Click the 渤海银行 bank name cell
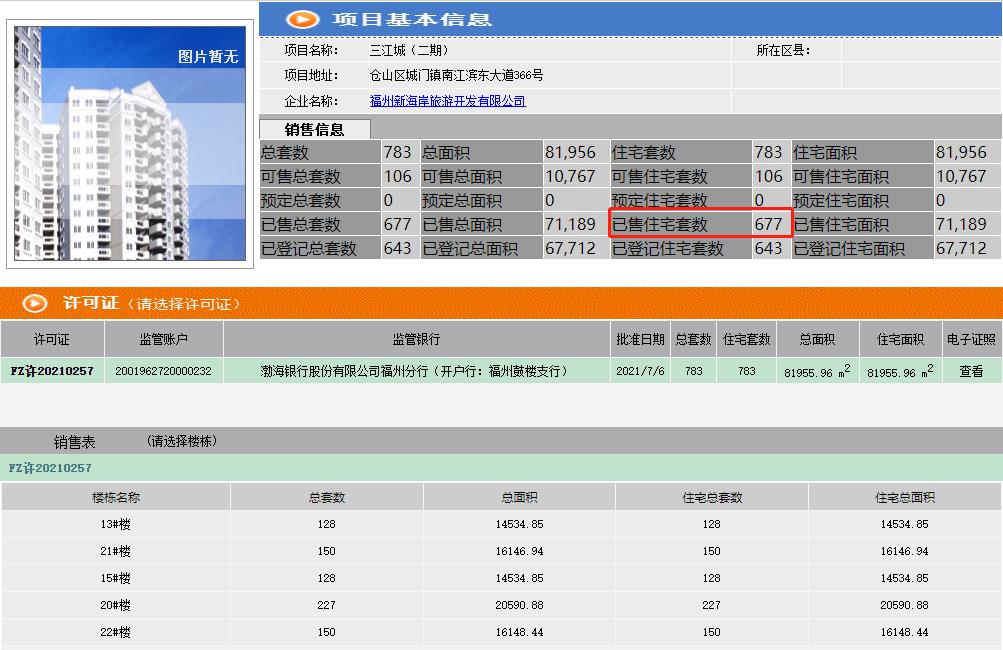Image resolution: width=1003 pixels, height=650 pixels. pos(414,371)
